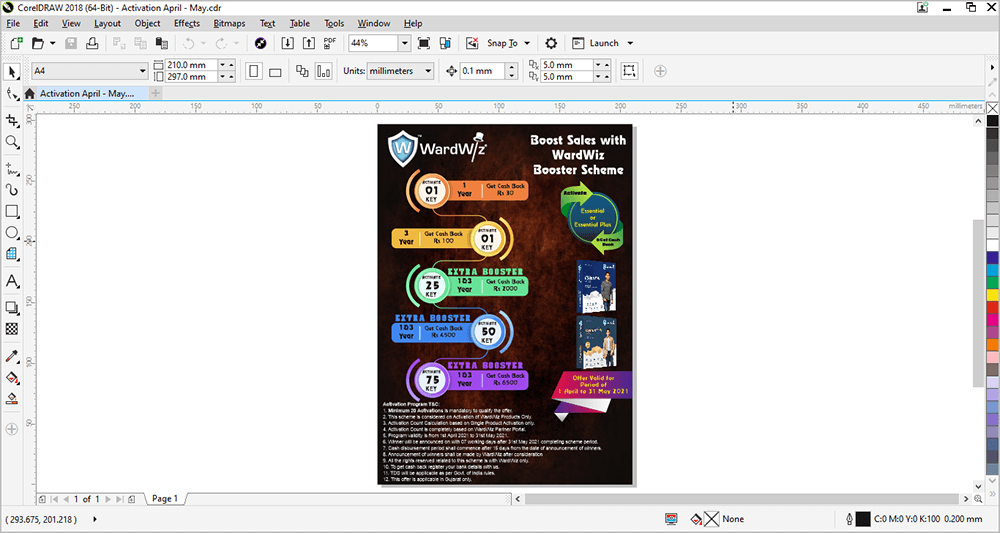Open the Bitmaps menu
This screenshot has height=533, width=1000.
click(229, 24)
